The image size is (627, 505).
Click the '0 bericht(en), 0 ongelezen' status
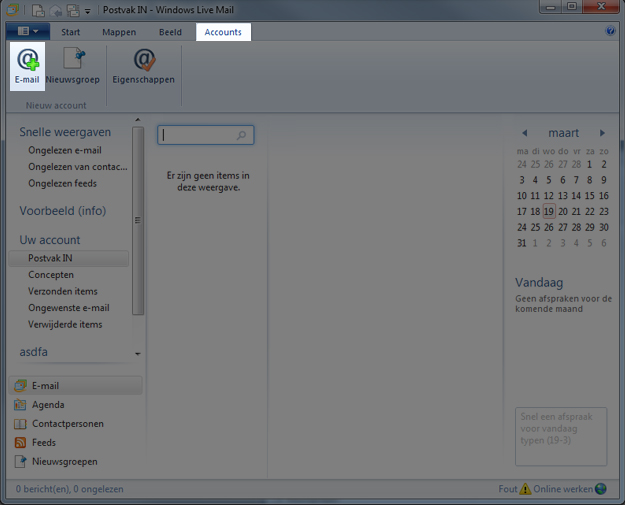tap(70, 489)
